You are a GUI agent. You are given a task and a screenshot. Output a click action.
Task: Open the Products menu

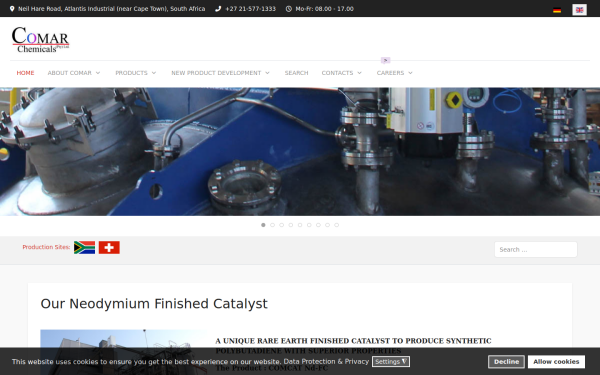click(x=131, y=73)
